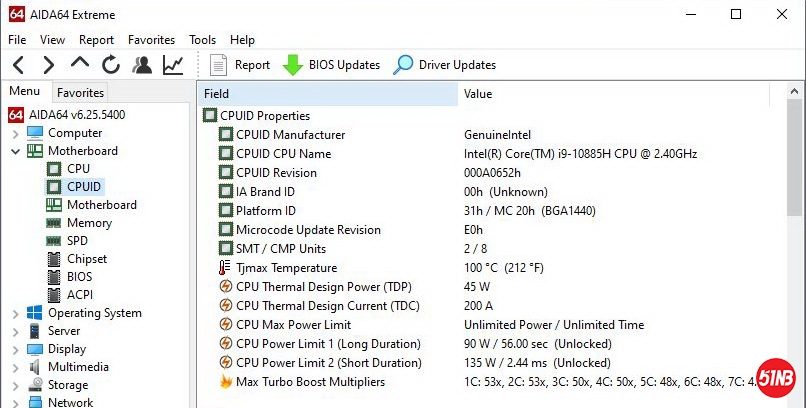Go up one level with the up arrow icon

point(80,63)
